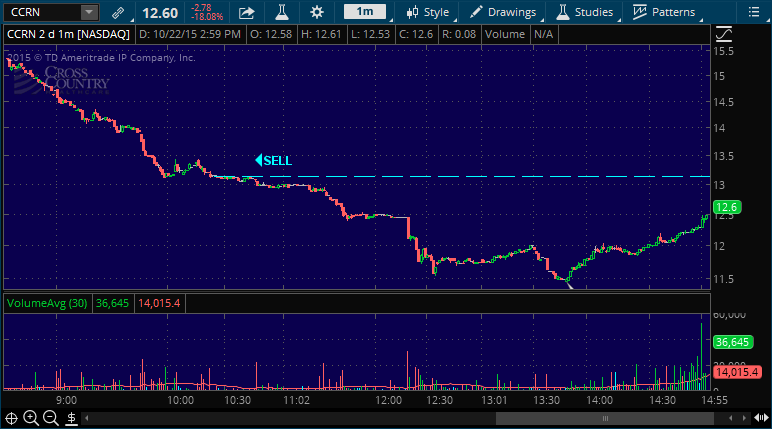
Task: Click the share arrow icon
Action: [247, 13]
